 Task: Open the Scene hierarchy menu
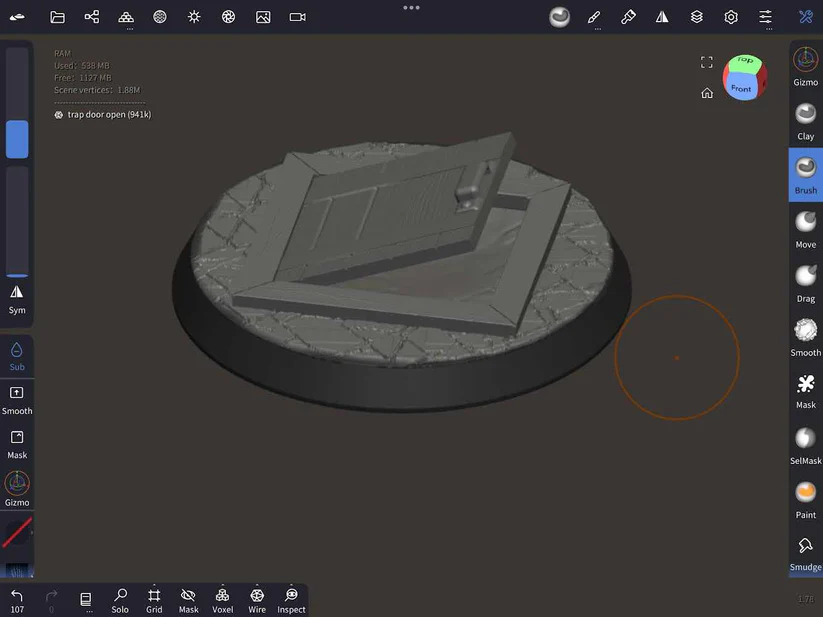(91, 17)
